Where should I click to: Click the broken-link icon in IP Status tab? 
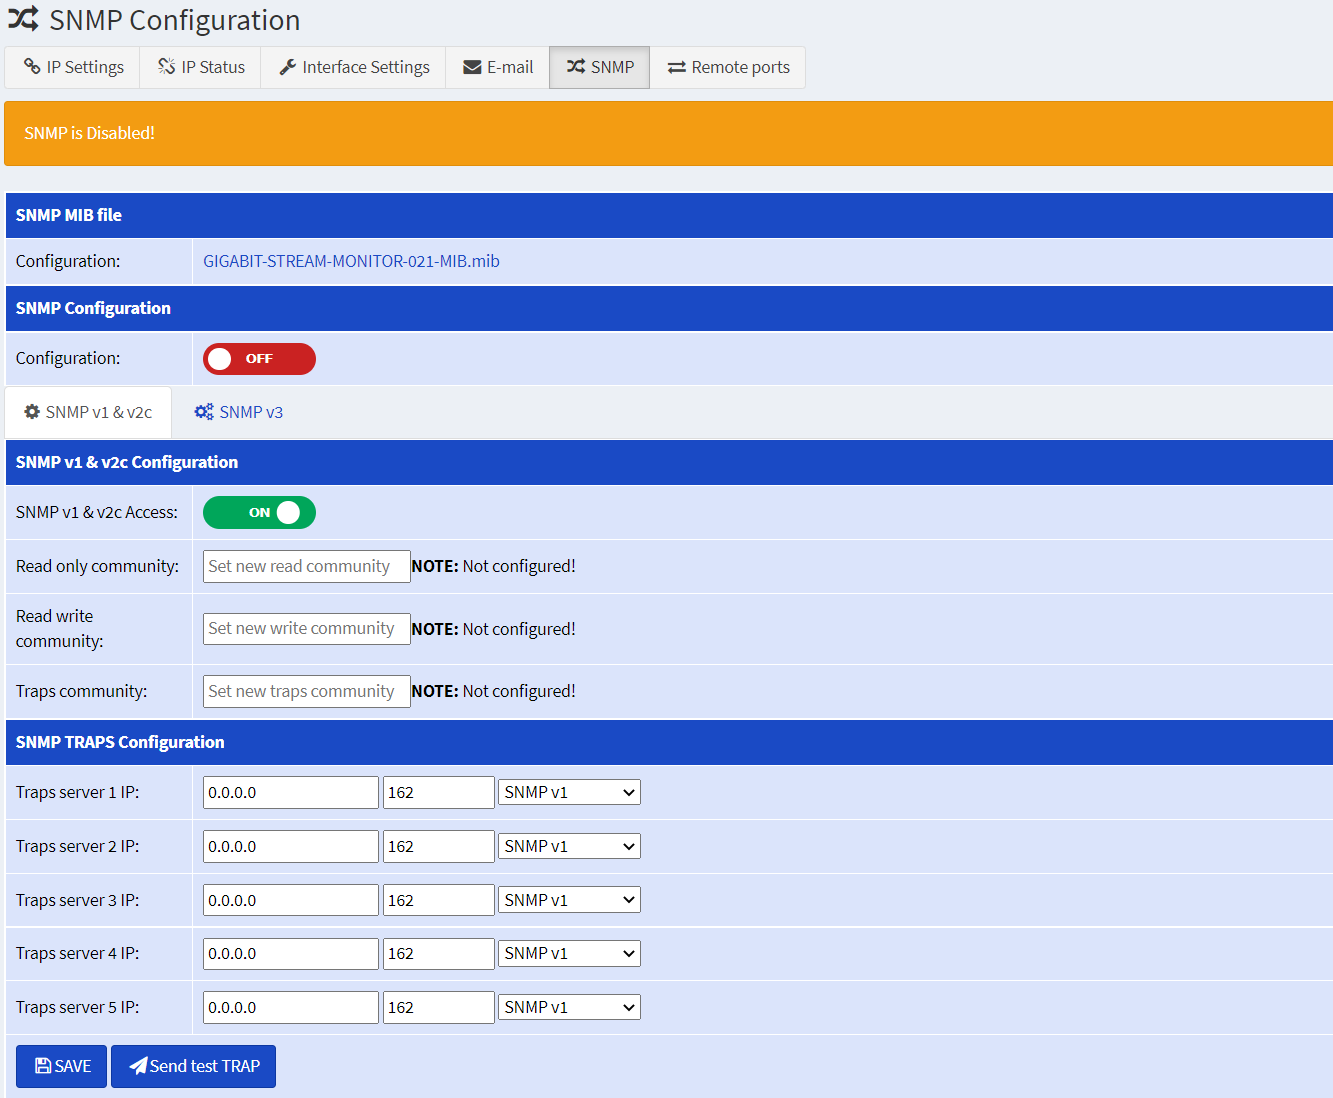coord(167,66)
